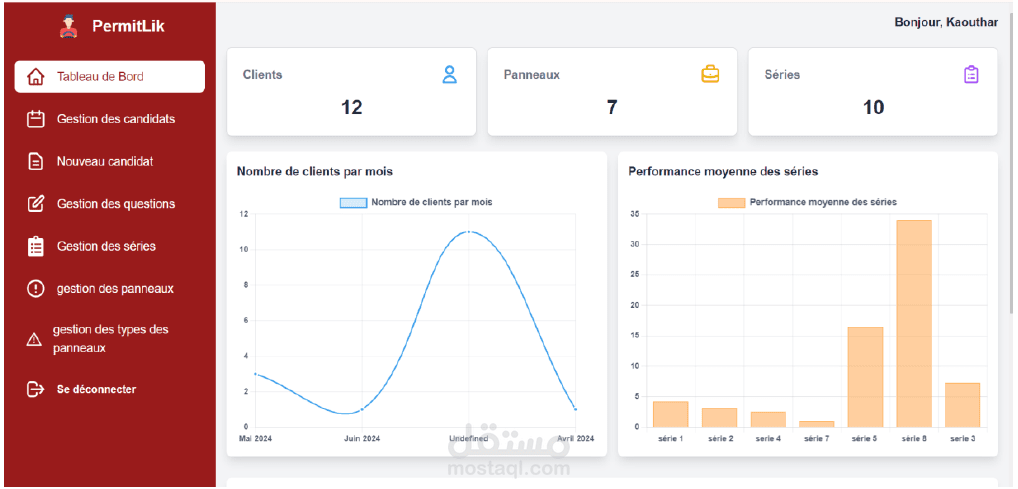
Task: Click the série 4 bar in the chart
Action: (x=768, y=420)
